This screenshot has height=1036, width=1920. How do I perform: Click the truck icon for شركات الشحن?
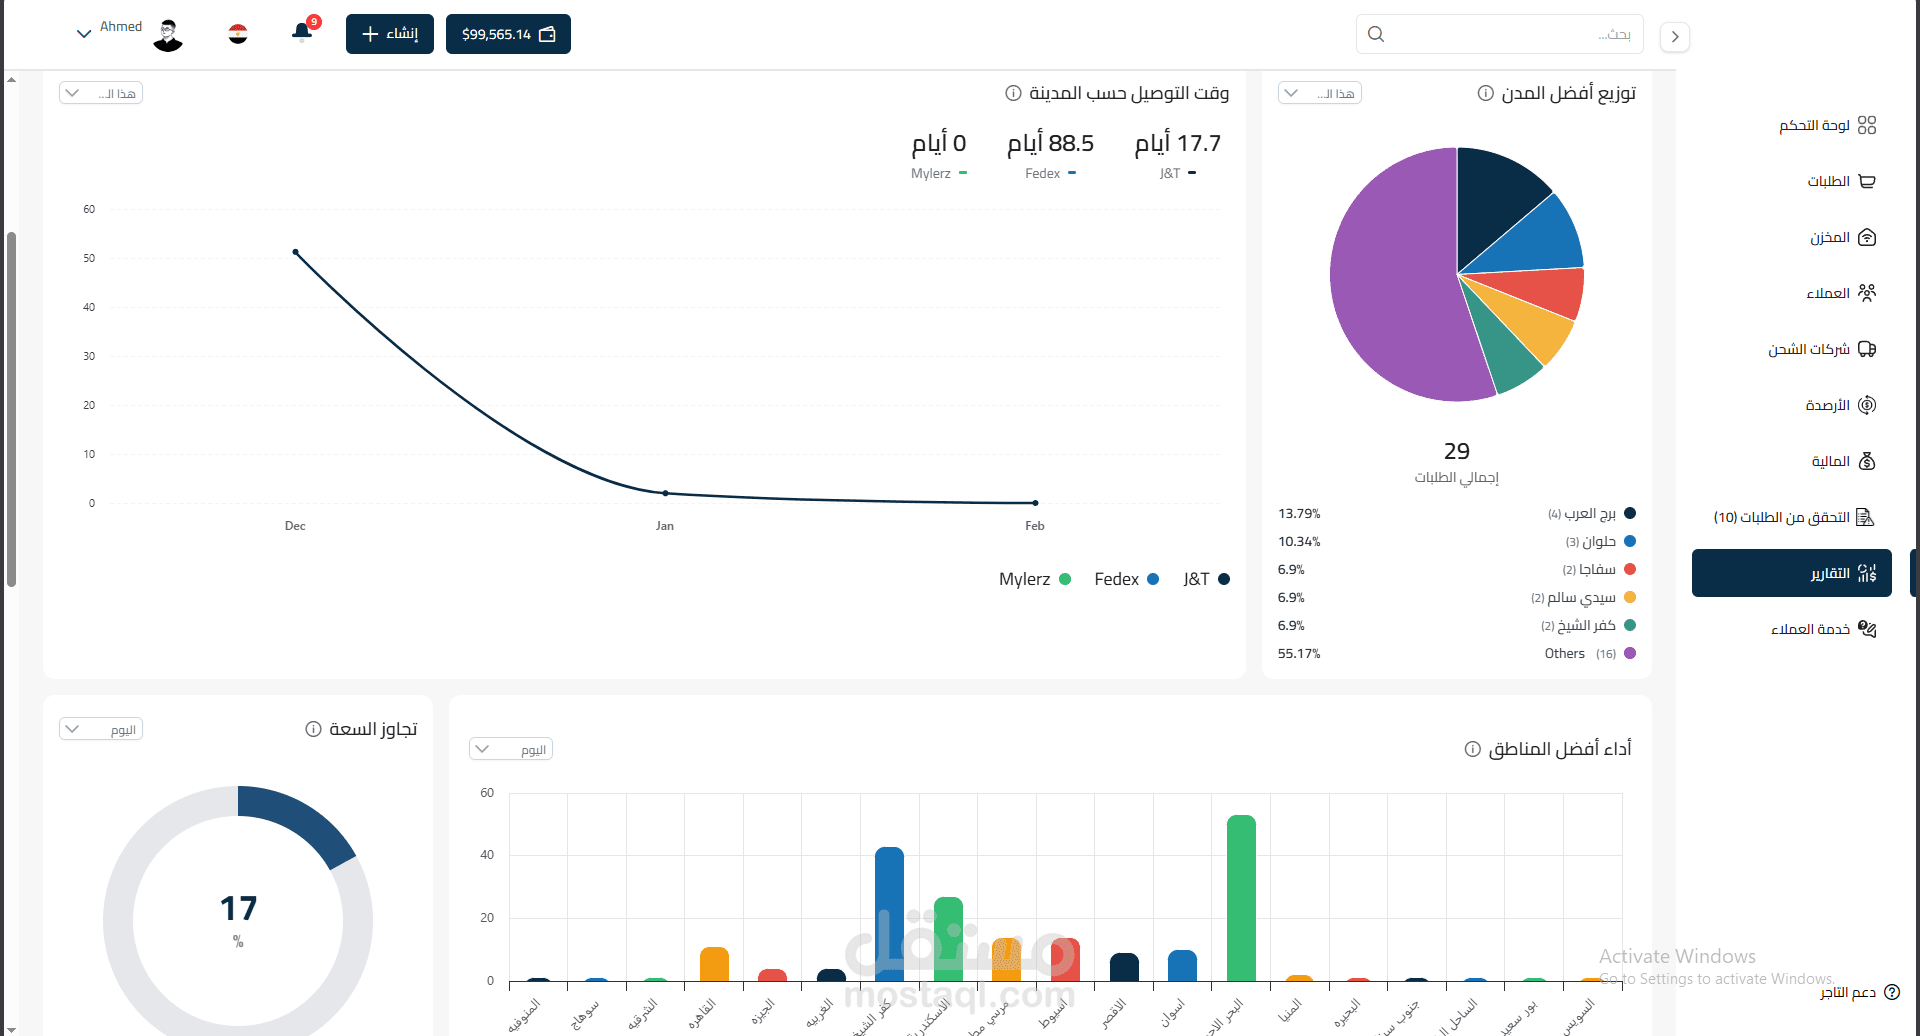(1867, 349)
